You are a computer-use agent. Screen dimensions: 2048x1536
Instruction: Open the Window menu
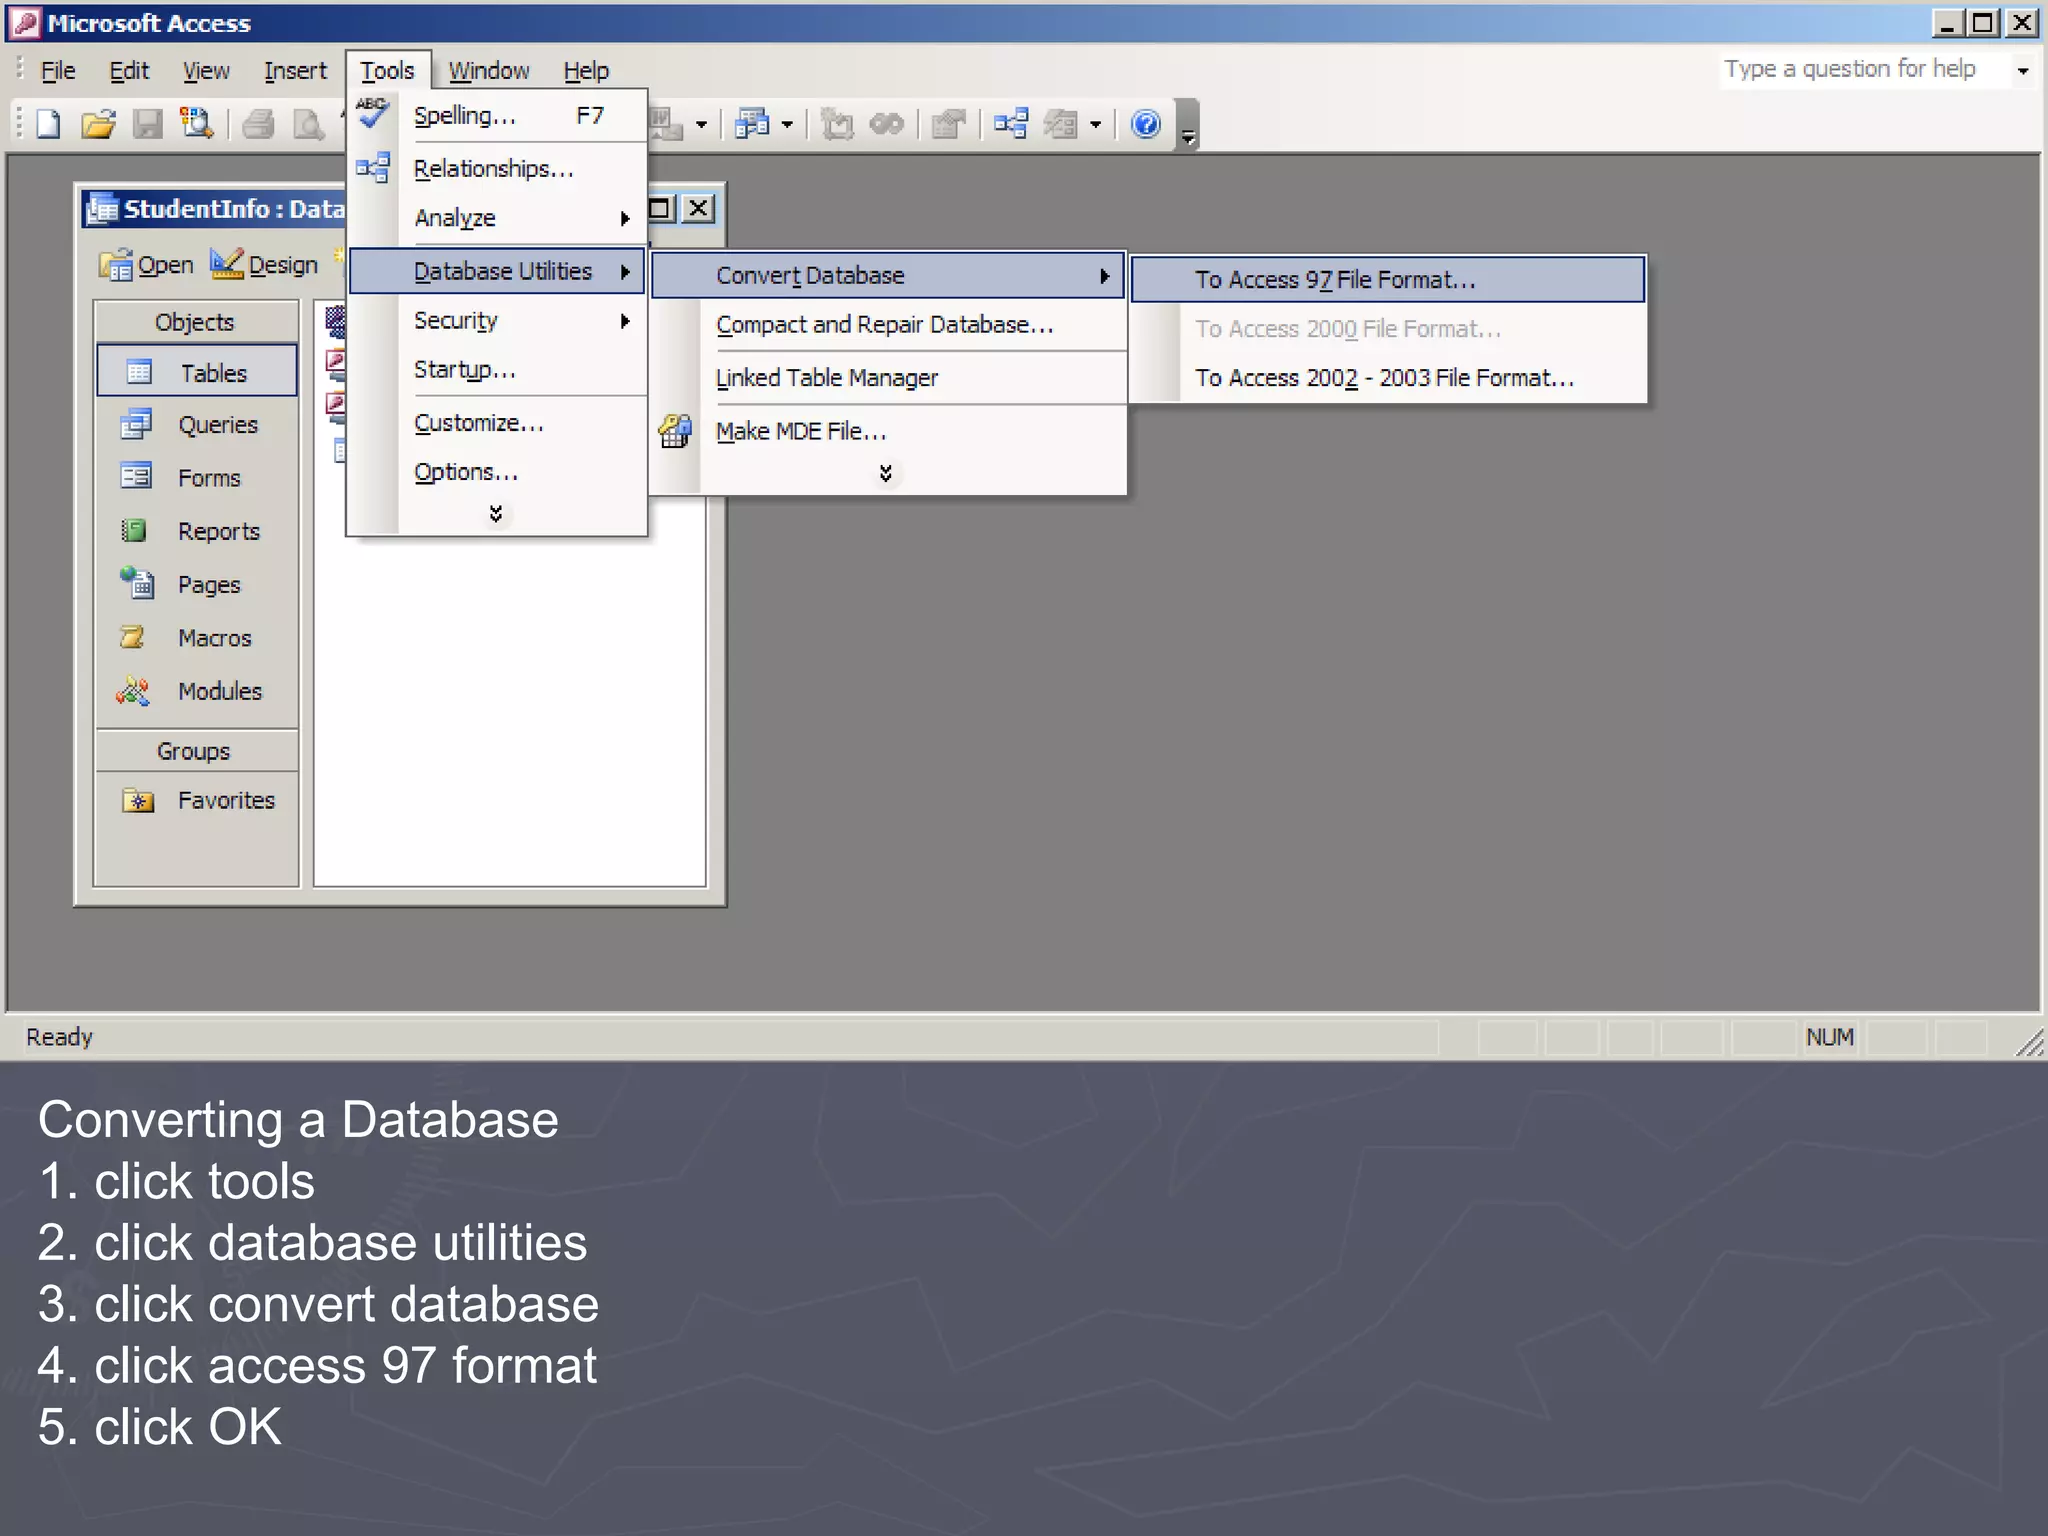(x=488, y=71)
